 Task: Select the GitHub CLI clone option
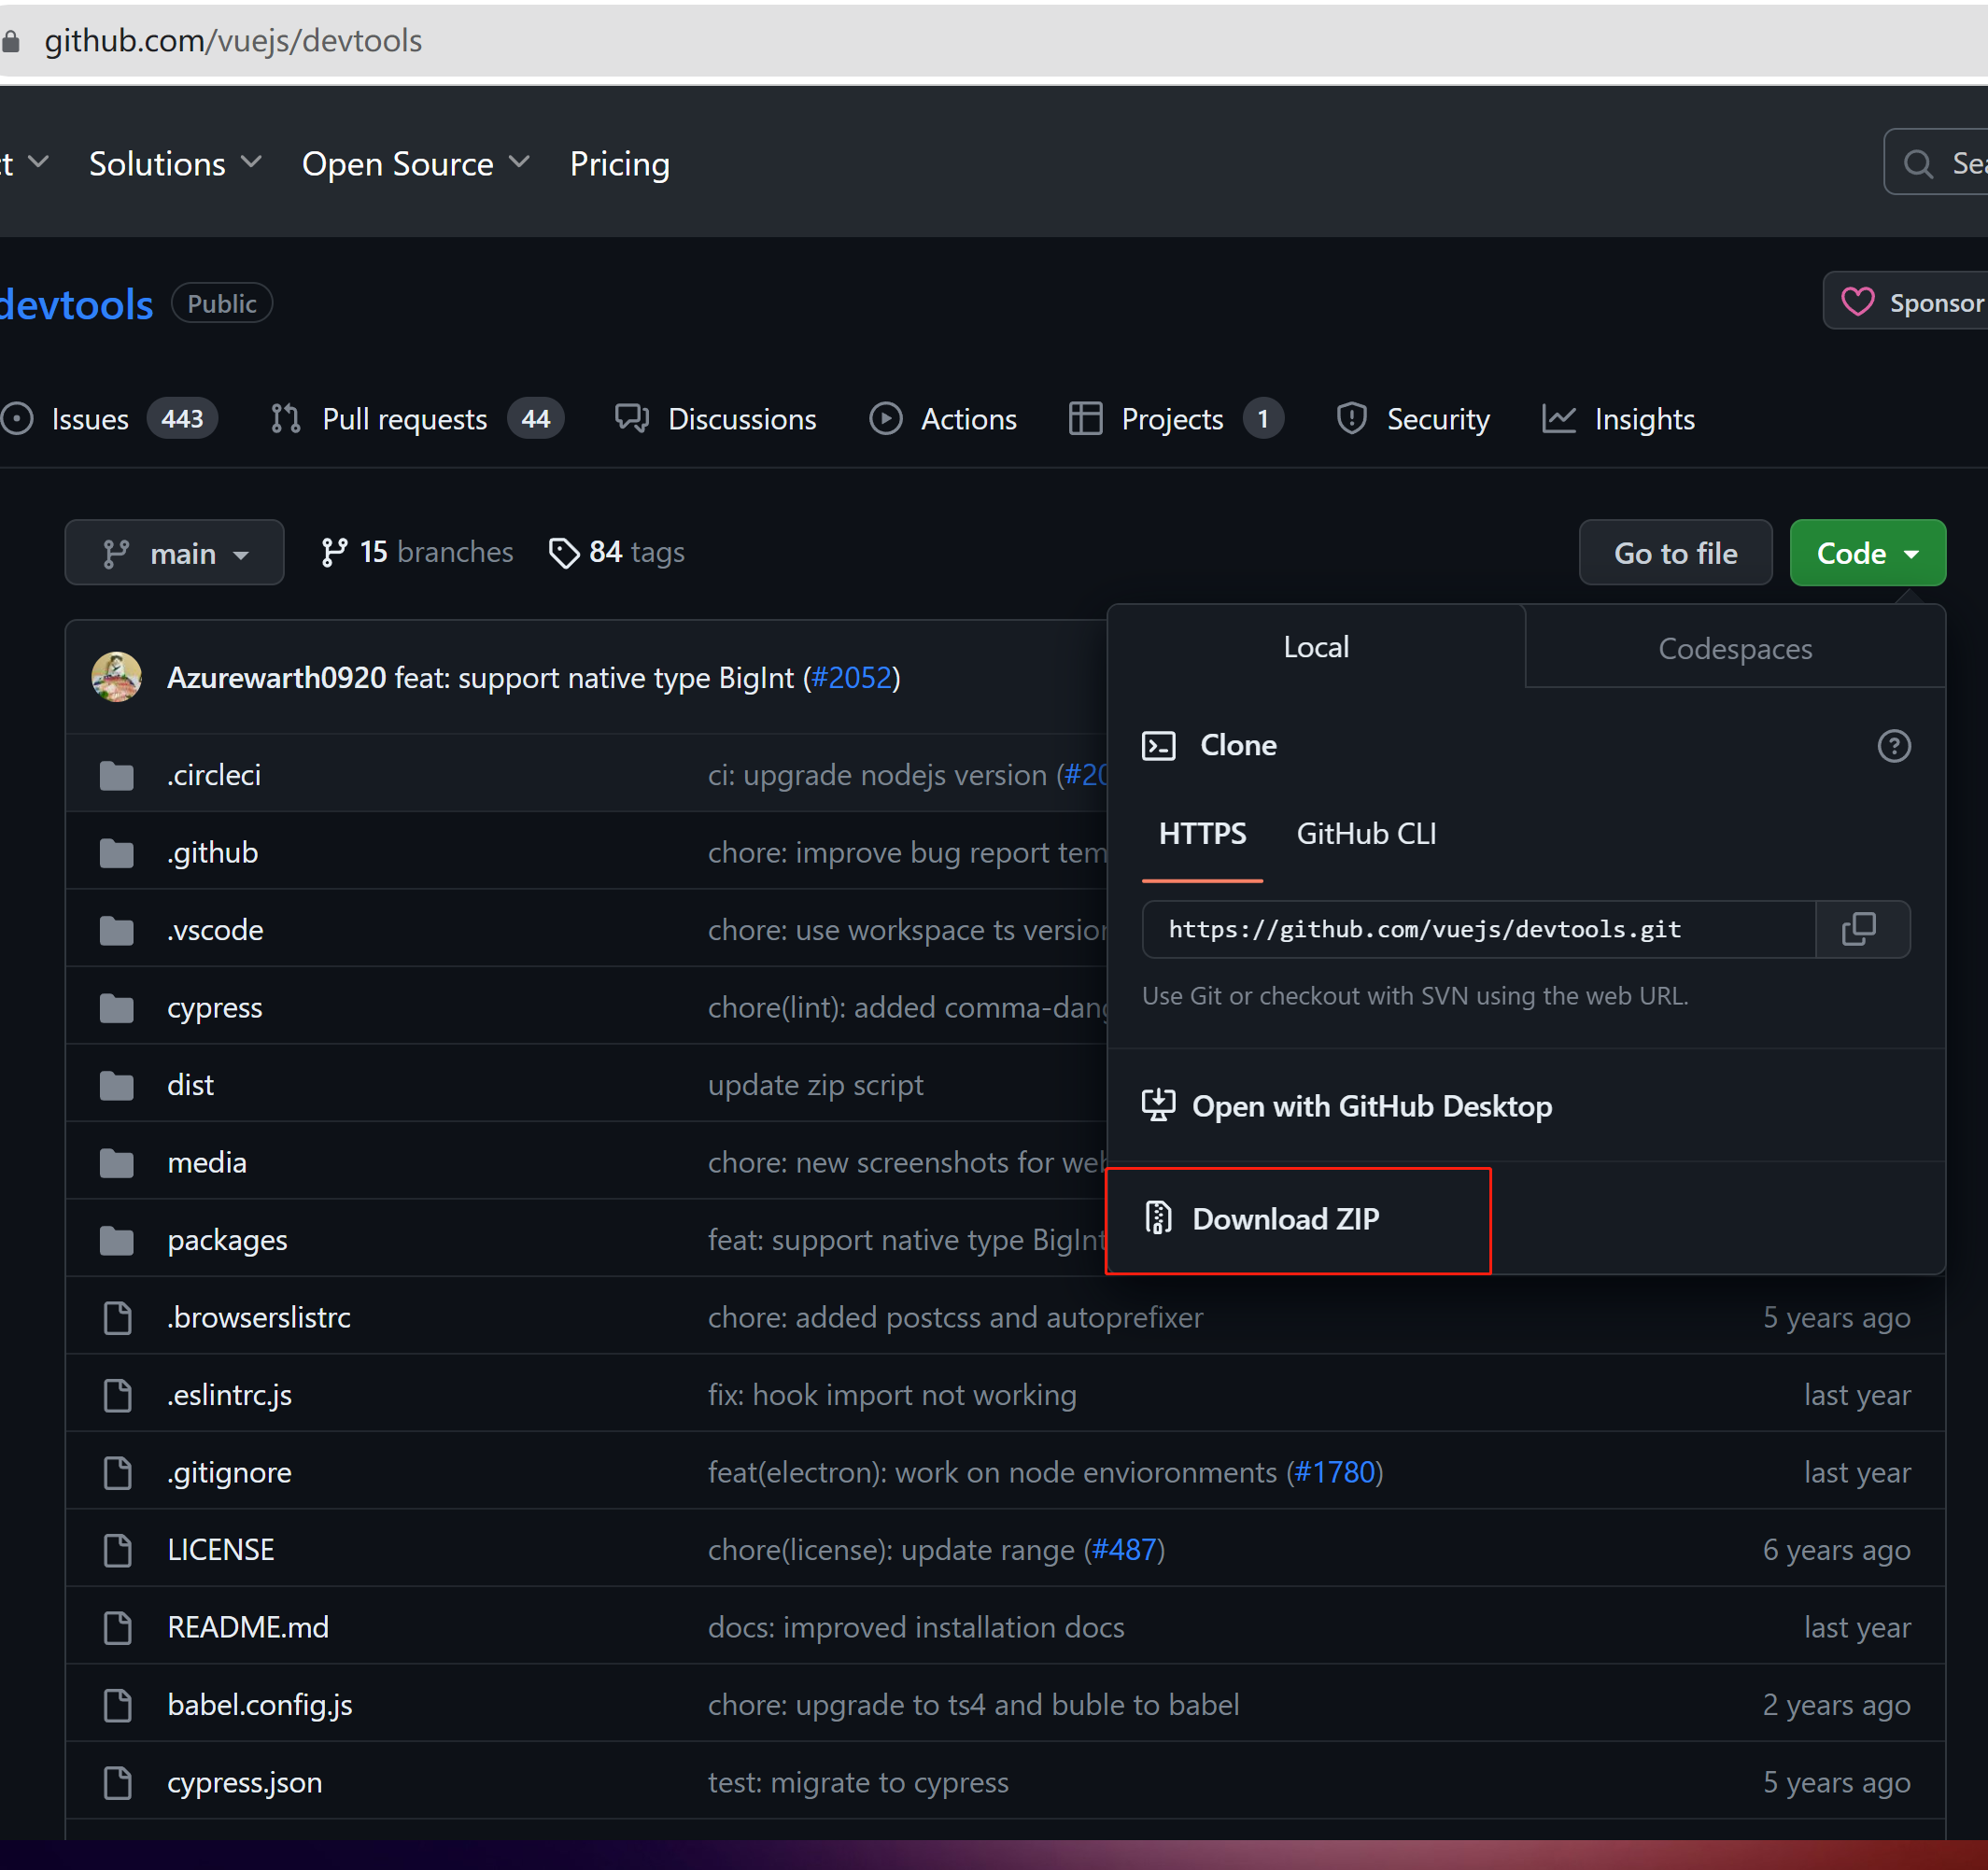pyautogui.click(x=1366, y=834)
